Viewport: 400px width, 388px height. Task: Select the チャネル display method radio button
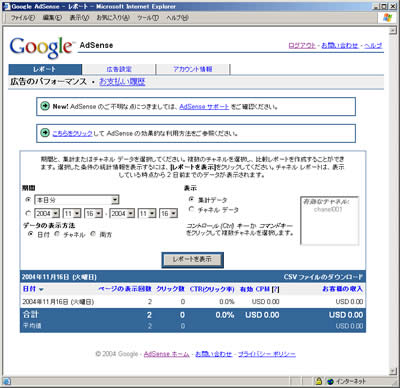tap(57, 234)
